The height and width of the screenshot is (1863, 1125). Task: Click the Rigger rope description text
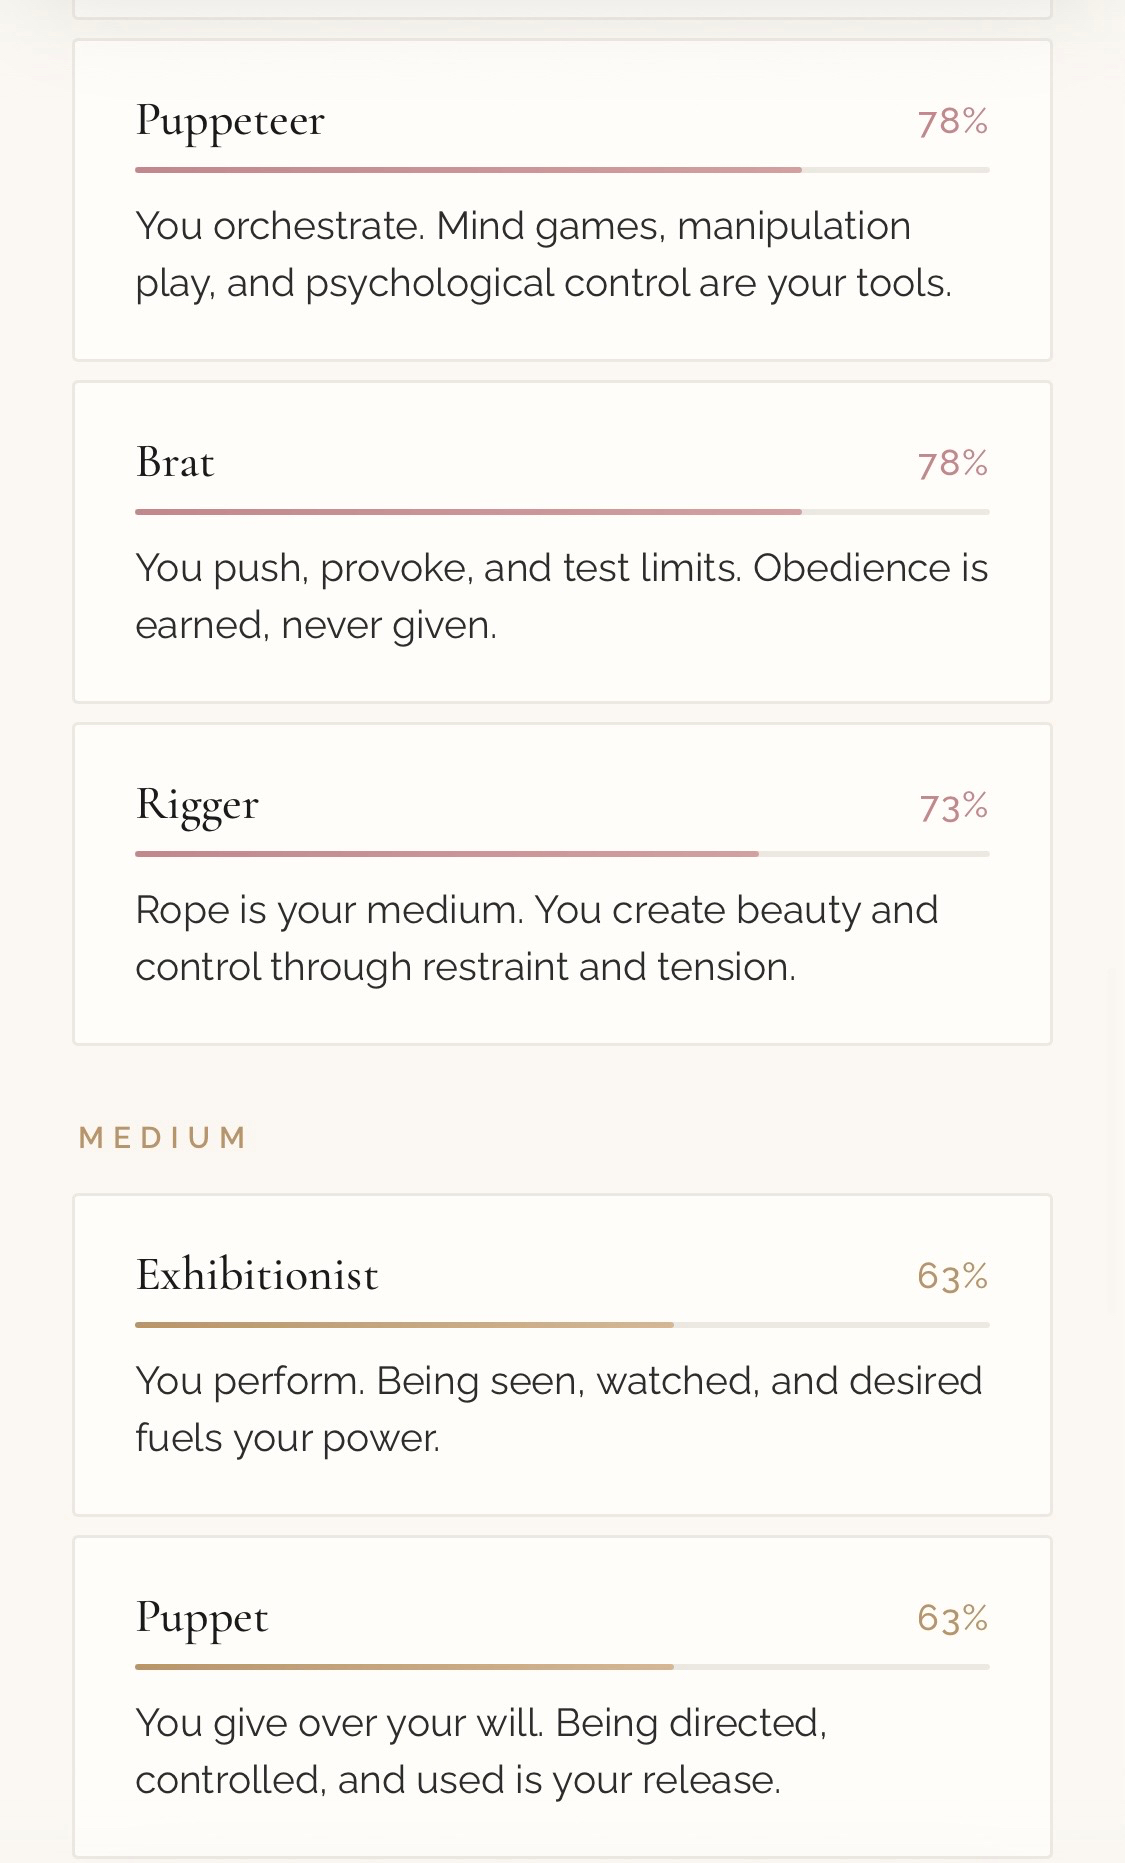[x=536, y=939]
